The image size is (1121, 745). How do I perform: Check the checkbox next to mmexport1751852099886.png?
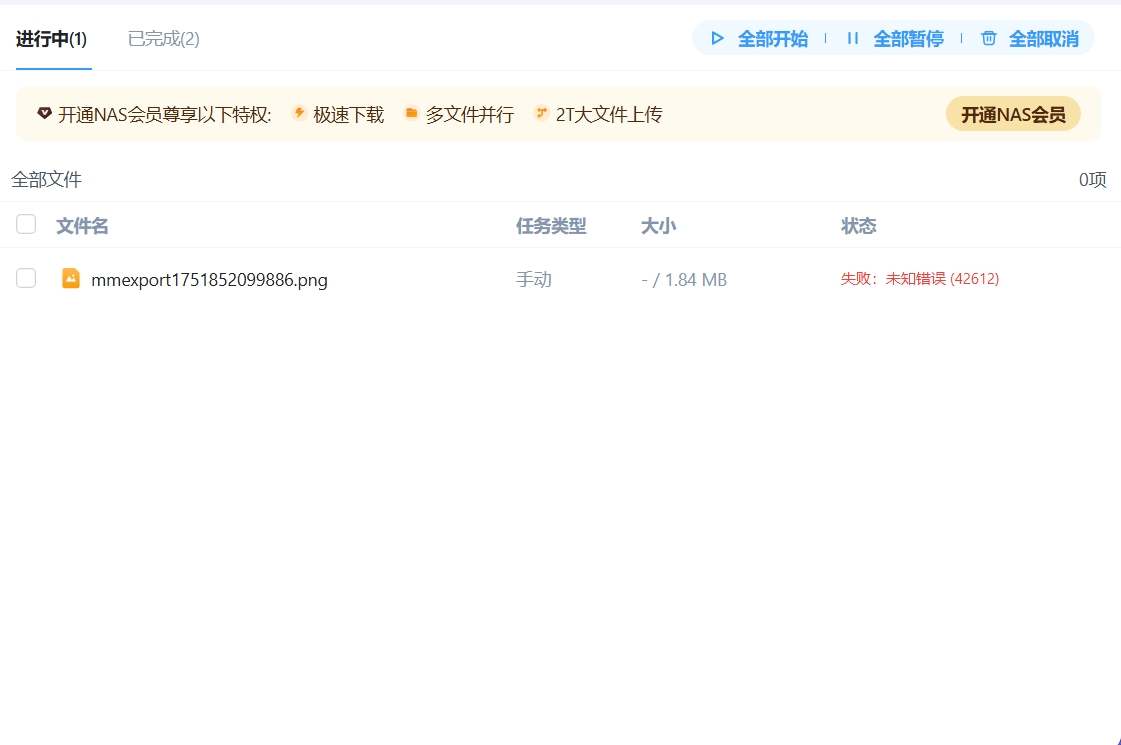[x=26, y=278]
